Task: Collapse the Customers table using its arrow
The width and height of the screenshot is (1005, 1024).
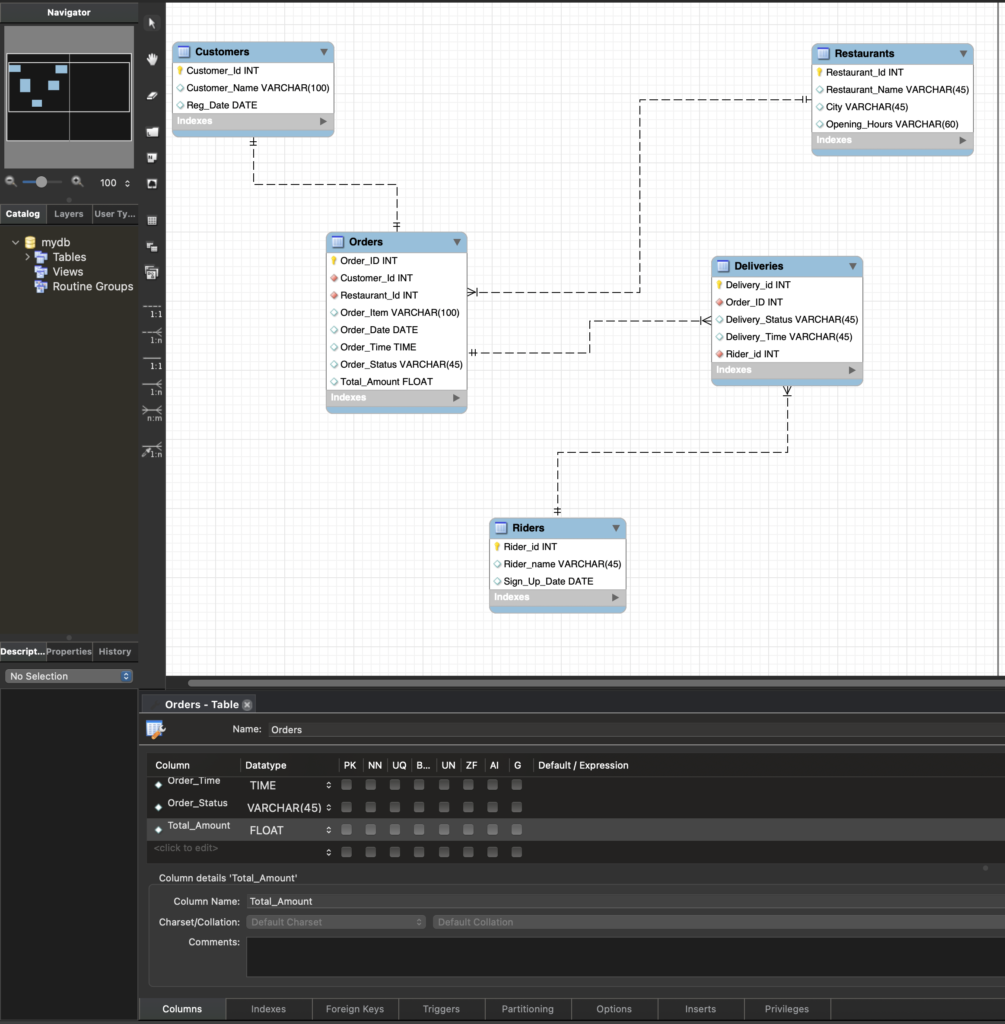Action: [x=324, y=52]
